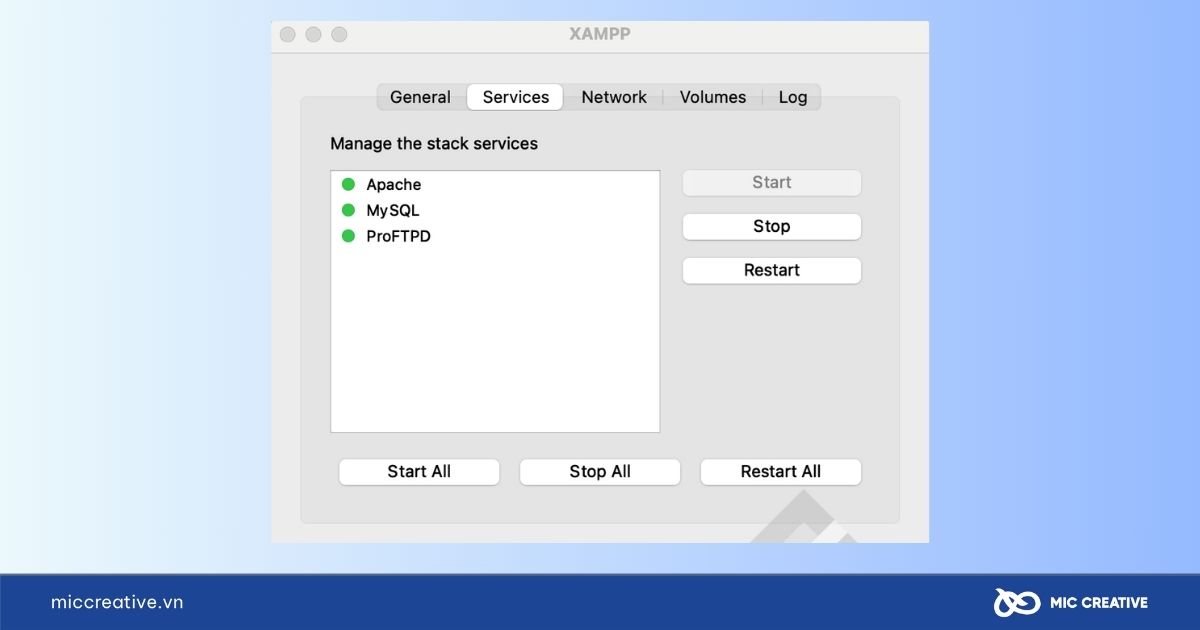Select the Services tab
1200x630 pixels.
[516, 97]
